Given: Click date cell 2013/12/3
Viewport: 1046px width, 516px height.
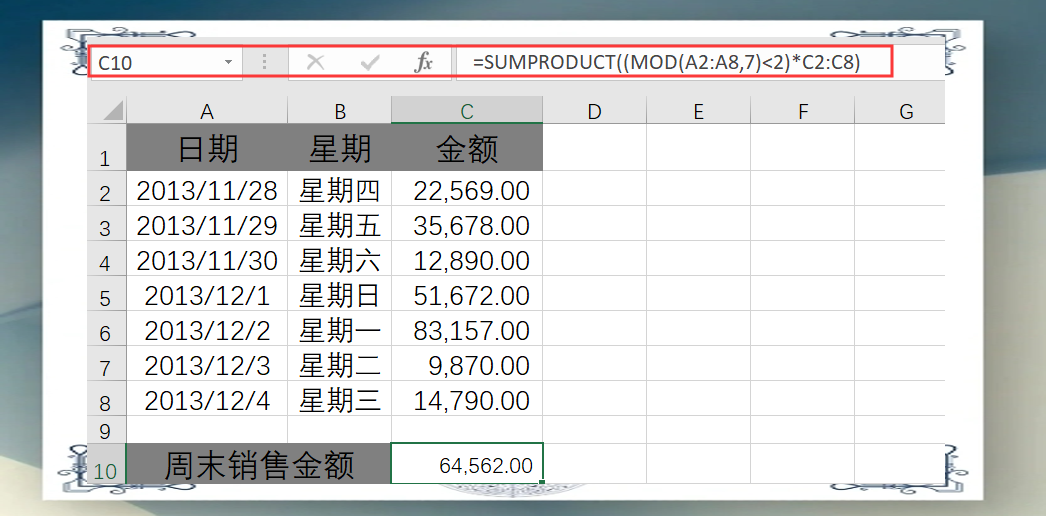Looking at the screenshot, I should (207, 363).
